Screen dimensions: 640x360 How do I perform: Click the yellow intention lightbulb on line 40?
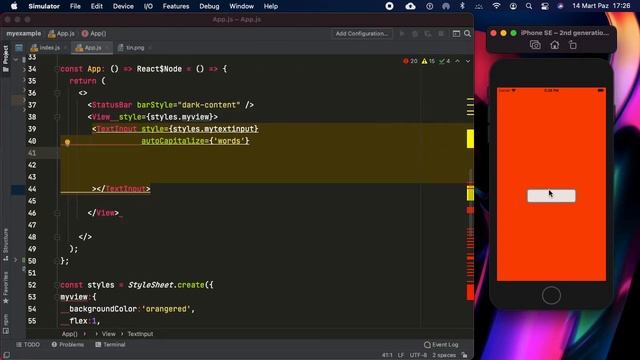pyautogui.click(x=67, y=142)
